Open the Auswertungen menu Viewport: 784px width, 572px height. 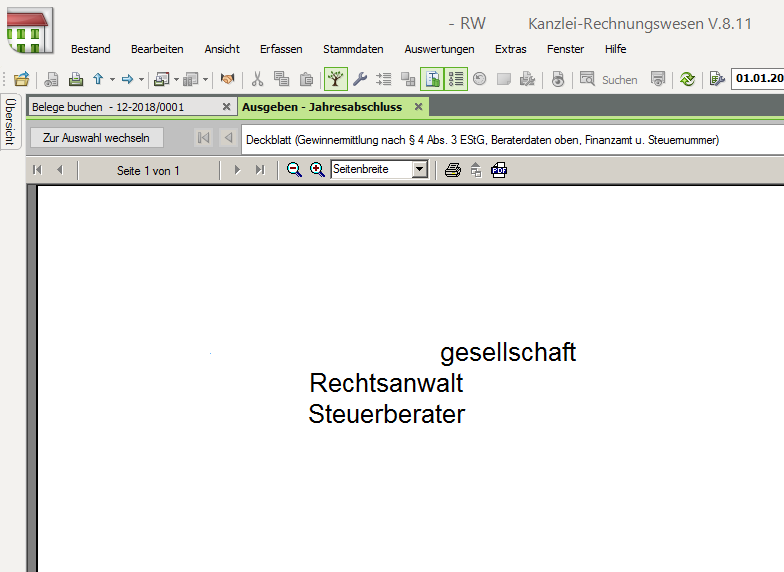(x=439, y=49)
